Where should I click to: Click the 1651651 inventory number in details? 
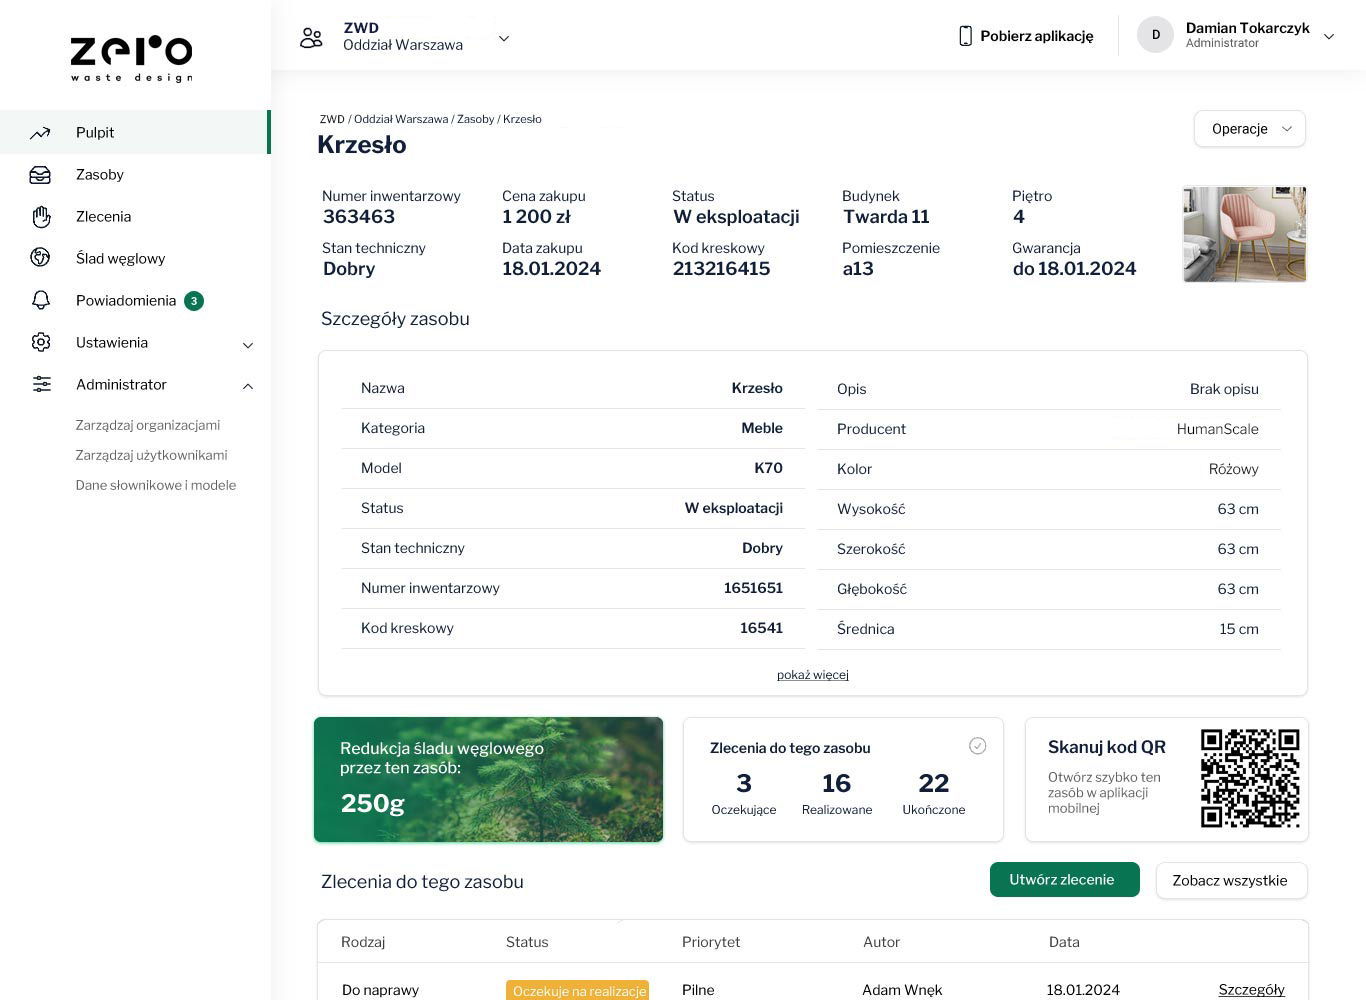(754, 588)
